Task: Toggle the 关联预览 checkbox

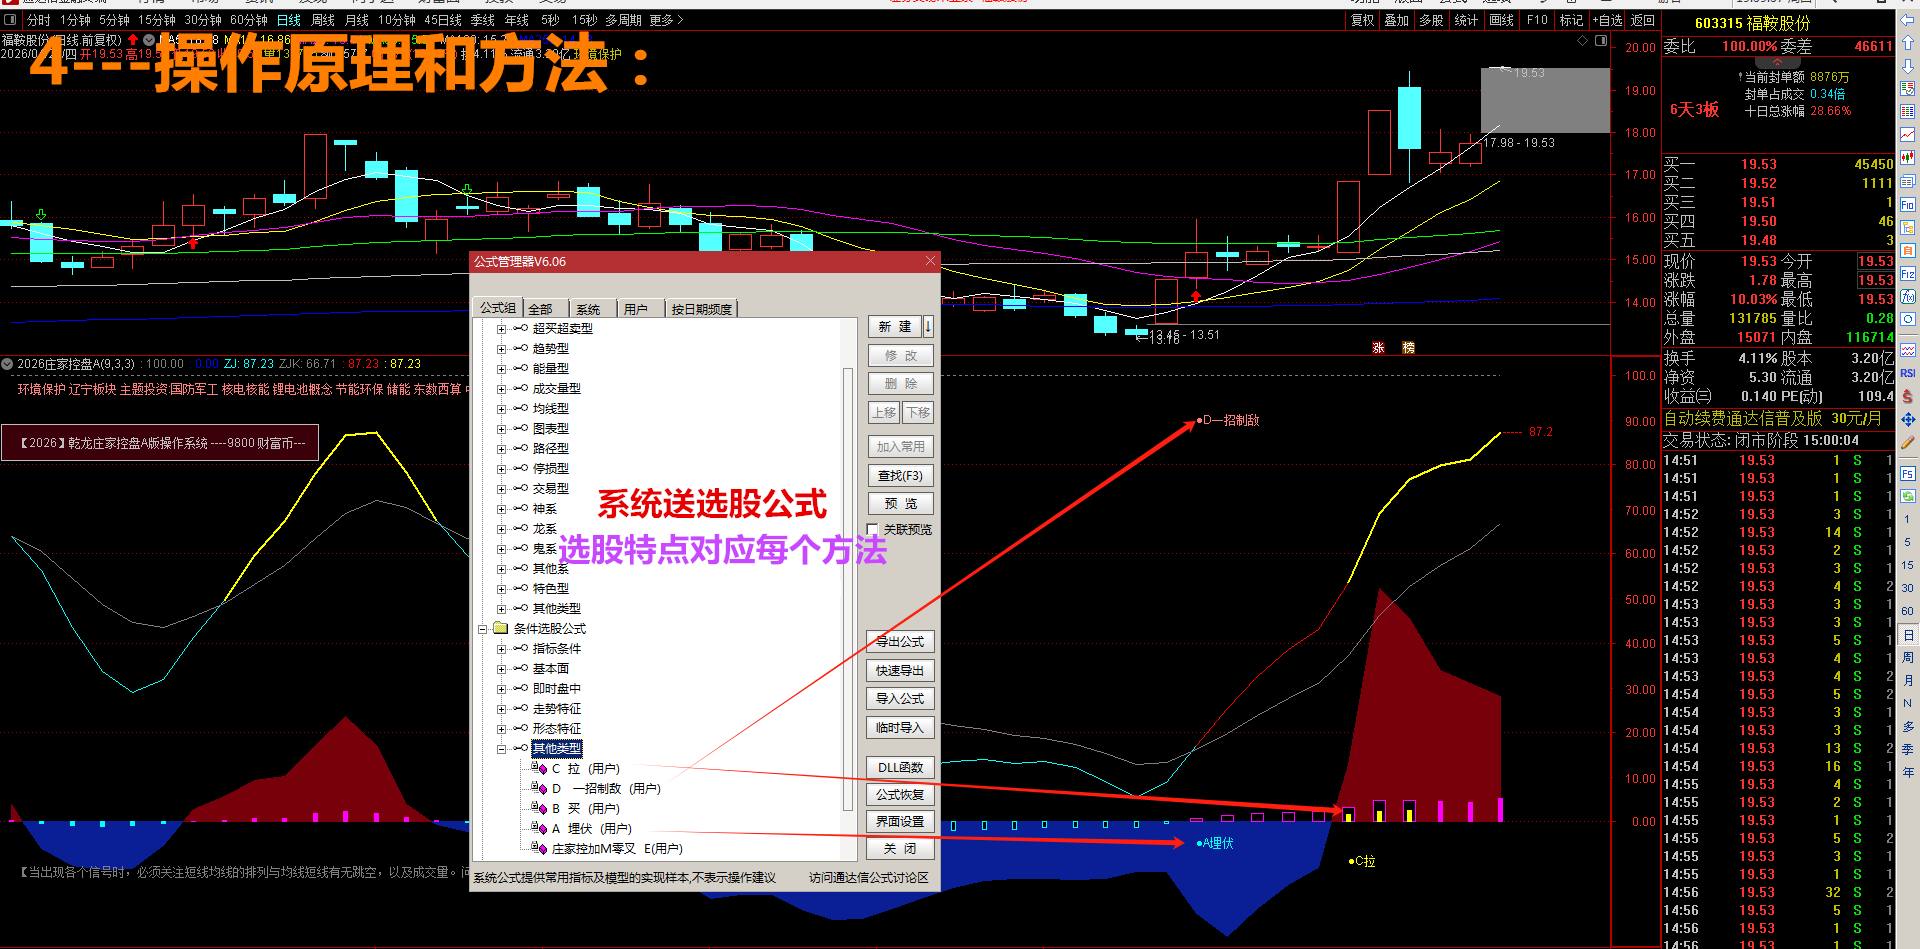Action: point(873,530)
